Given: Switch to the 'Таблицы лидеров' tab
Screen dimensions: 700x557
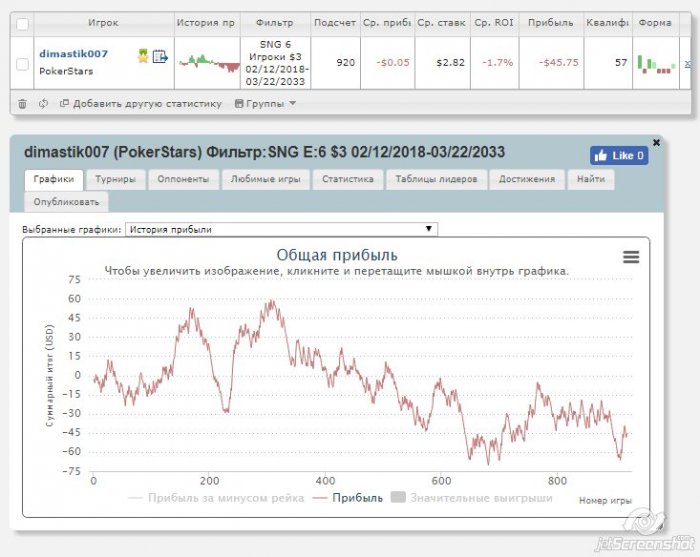Looking at the screenshot, I should click(437, 179).
